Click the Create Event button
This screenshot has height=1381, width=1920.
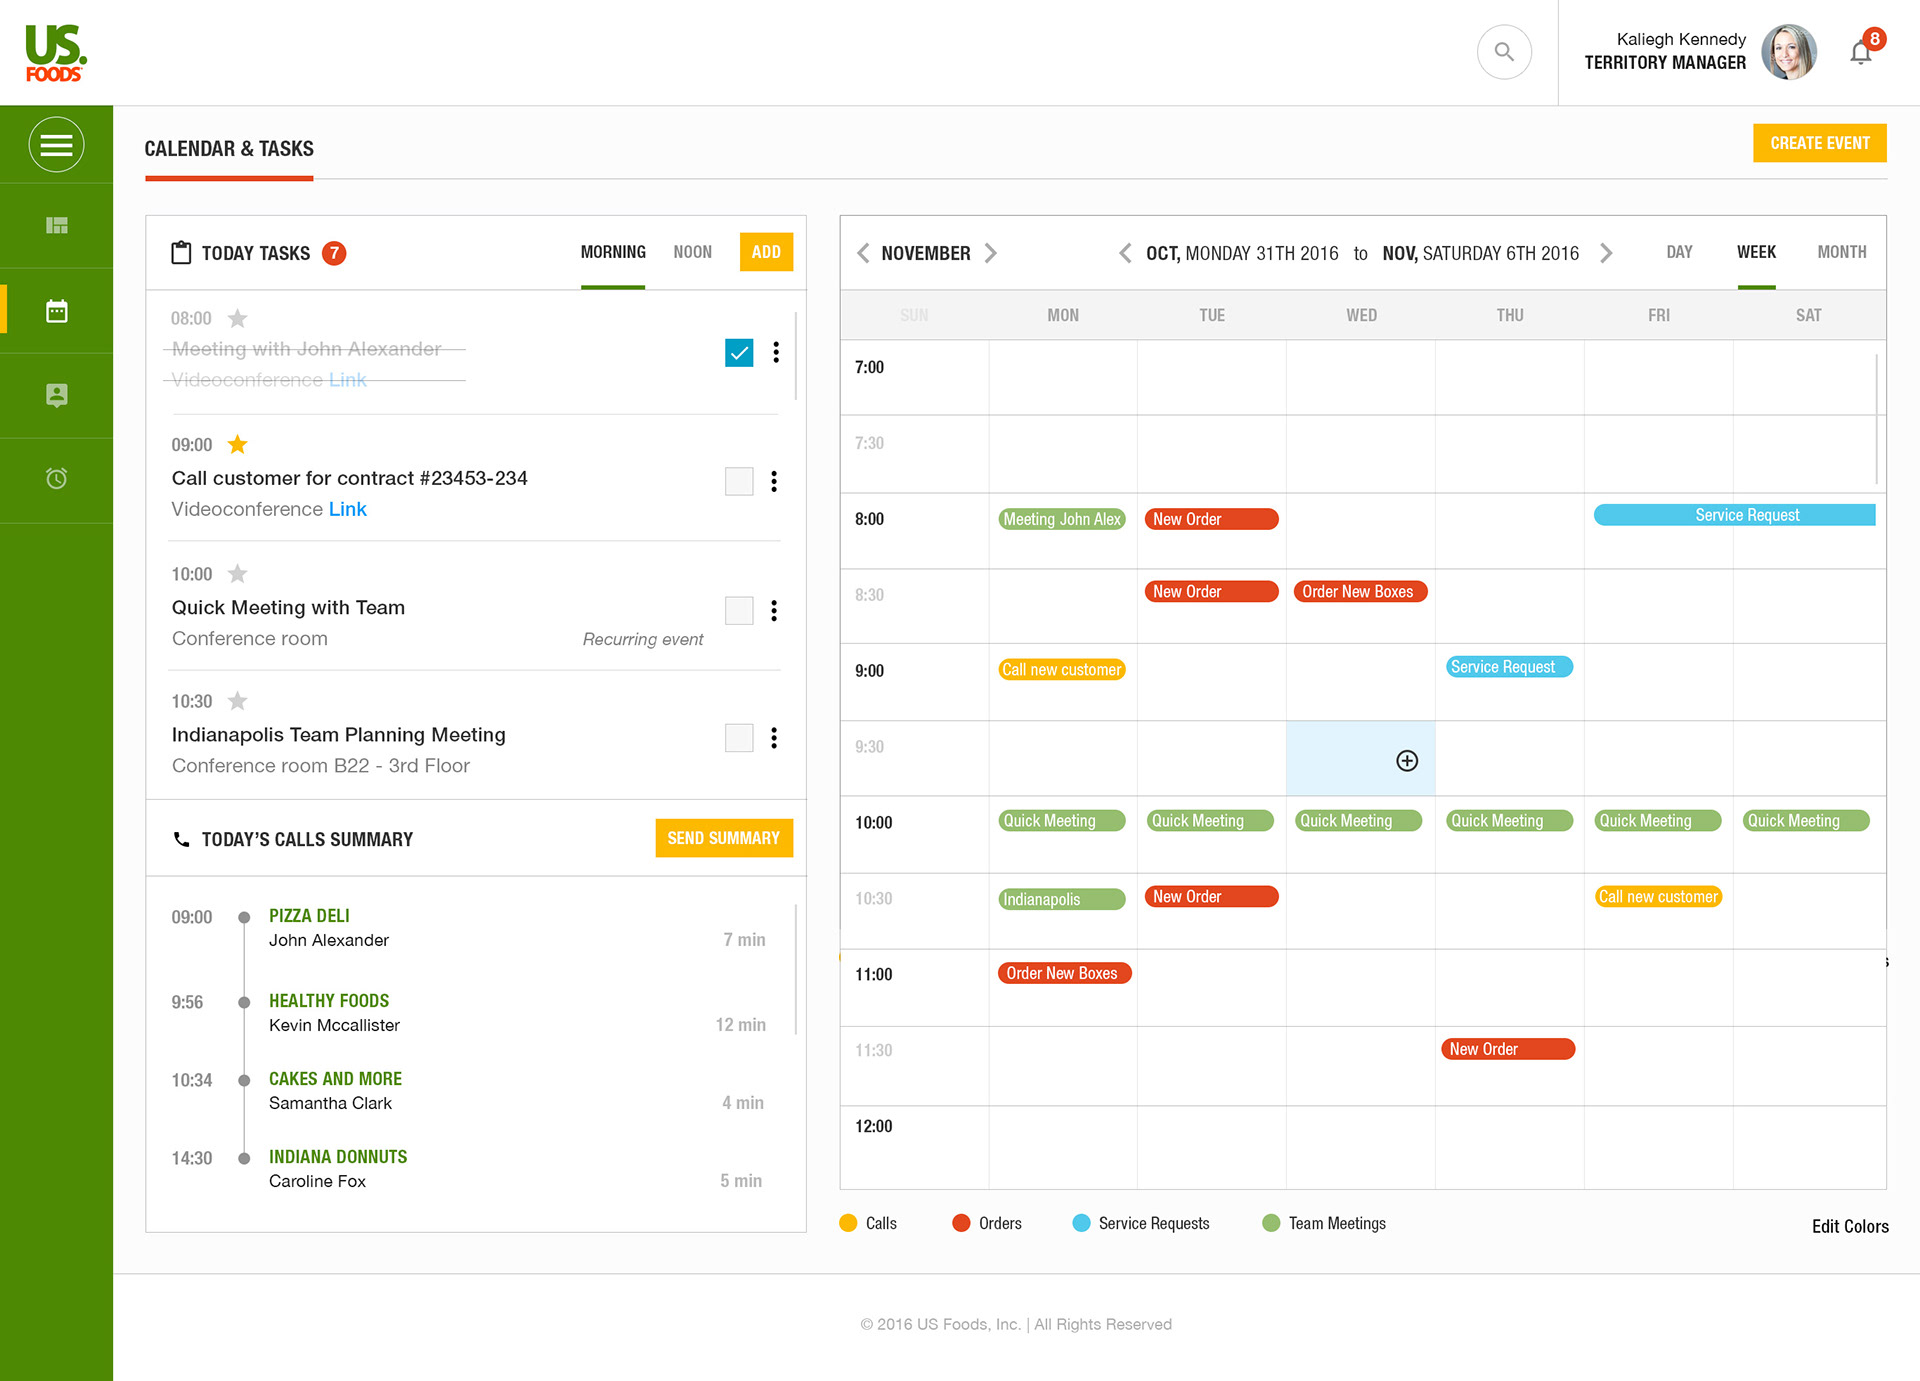click(1819, 143)
